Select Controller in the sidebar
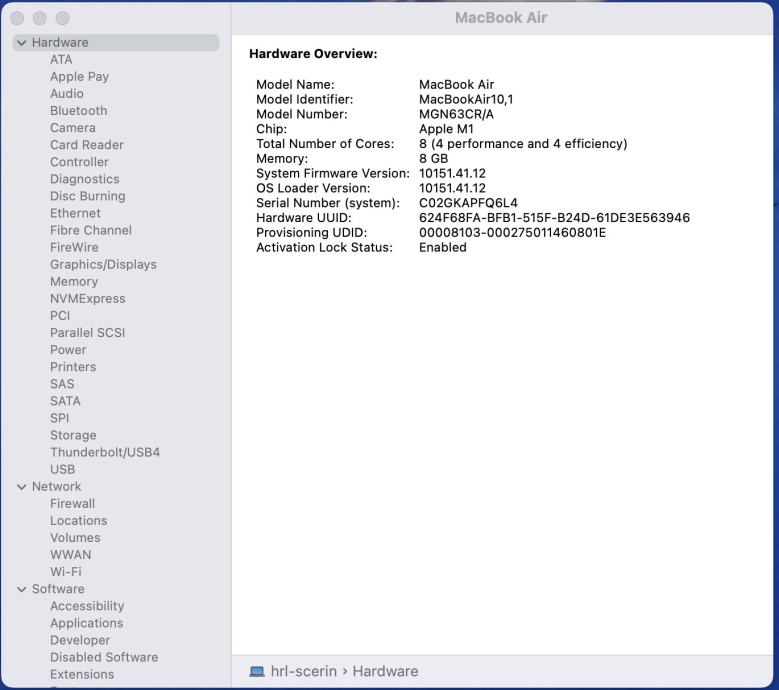Image resolution: width=779 pixels, height=690 pixels. click(x=79, y=162)
